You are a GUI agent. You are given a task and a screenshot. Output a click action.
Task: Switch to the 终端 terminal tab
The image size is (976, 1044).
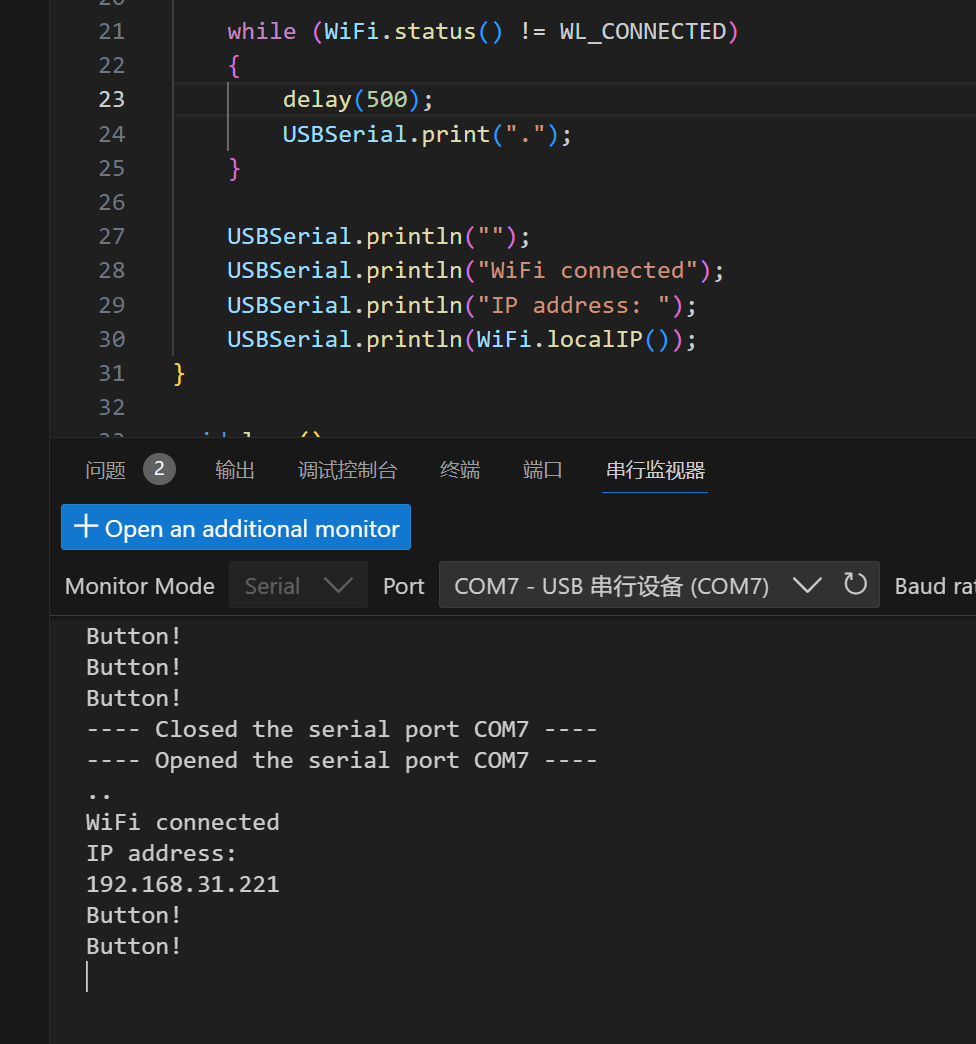point(459,470)
